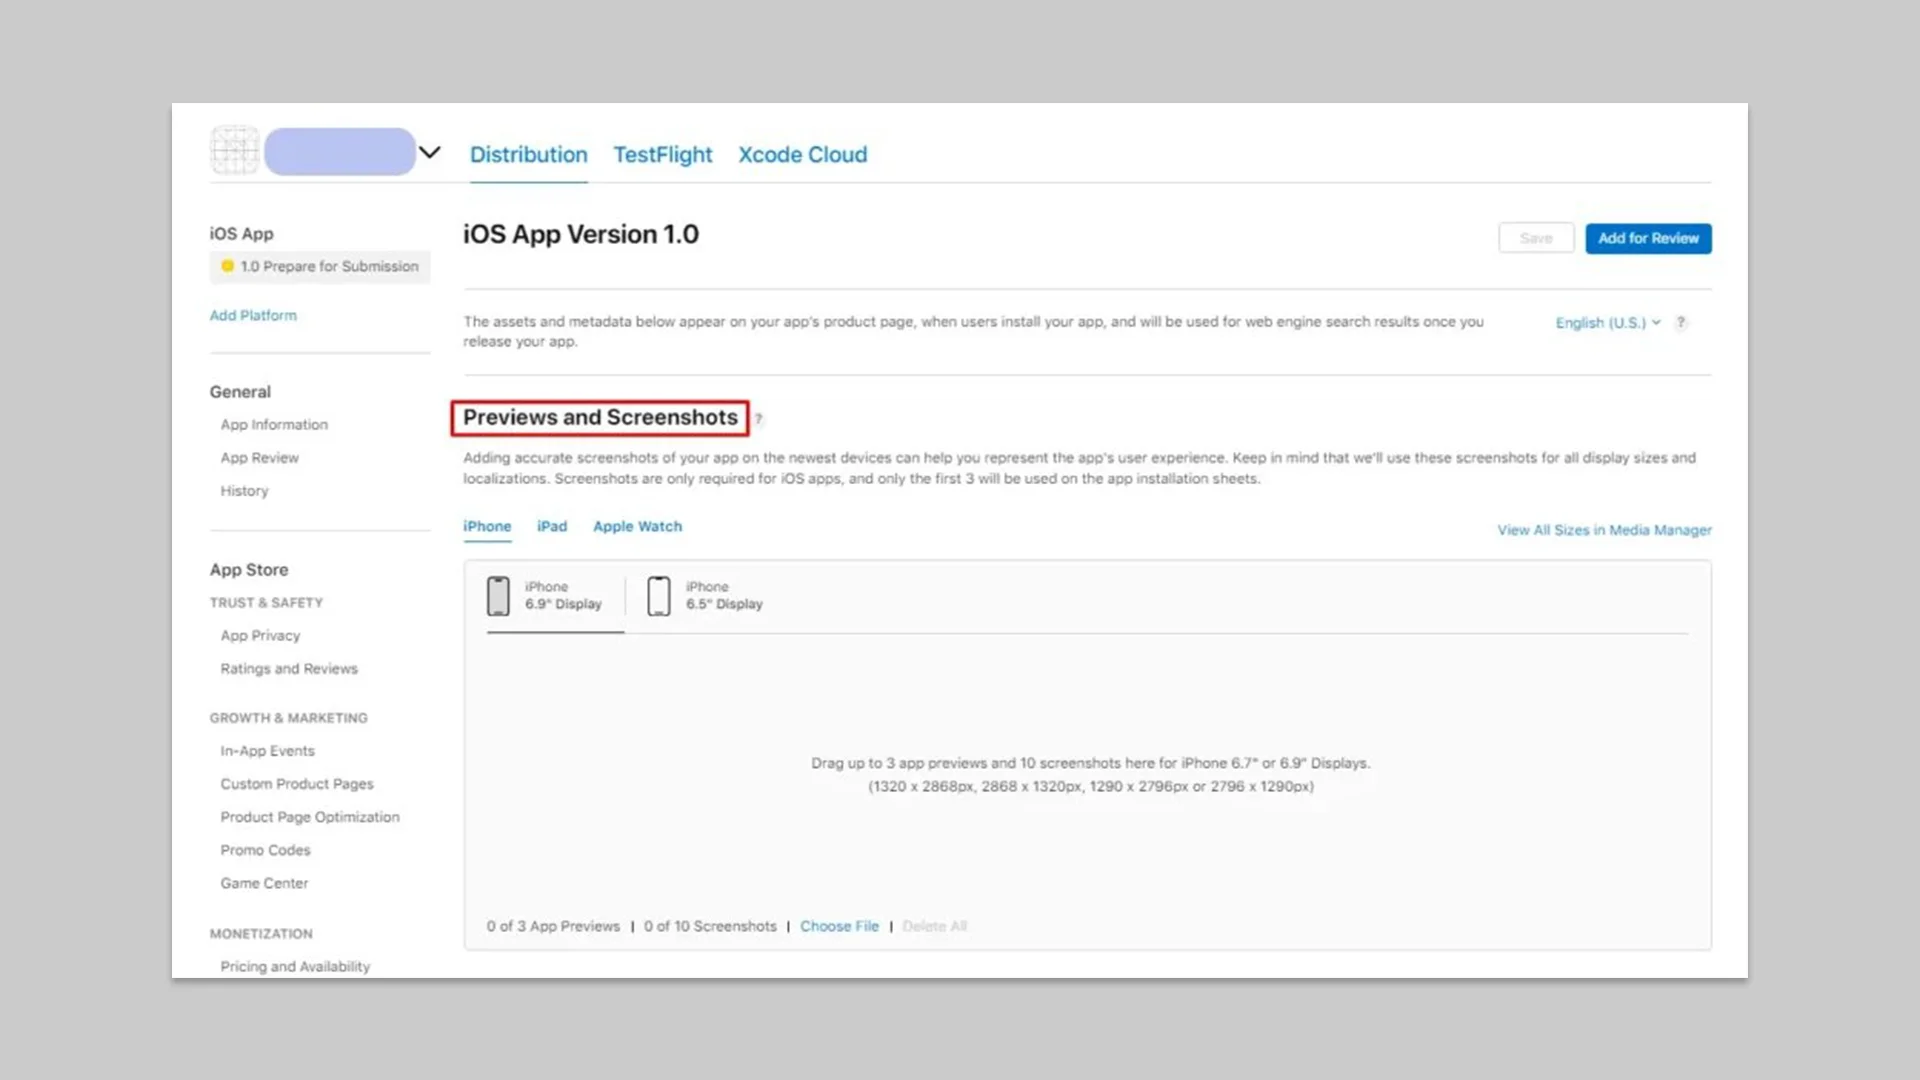The width and height of the screenshot is (1920, 1080).
Task: Open App Information in General
Action: pyautogui.click(x=274, y=424)
